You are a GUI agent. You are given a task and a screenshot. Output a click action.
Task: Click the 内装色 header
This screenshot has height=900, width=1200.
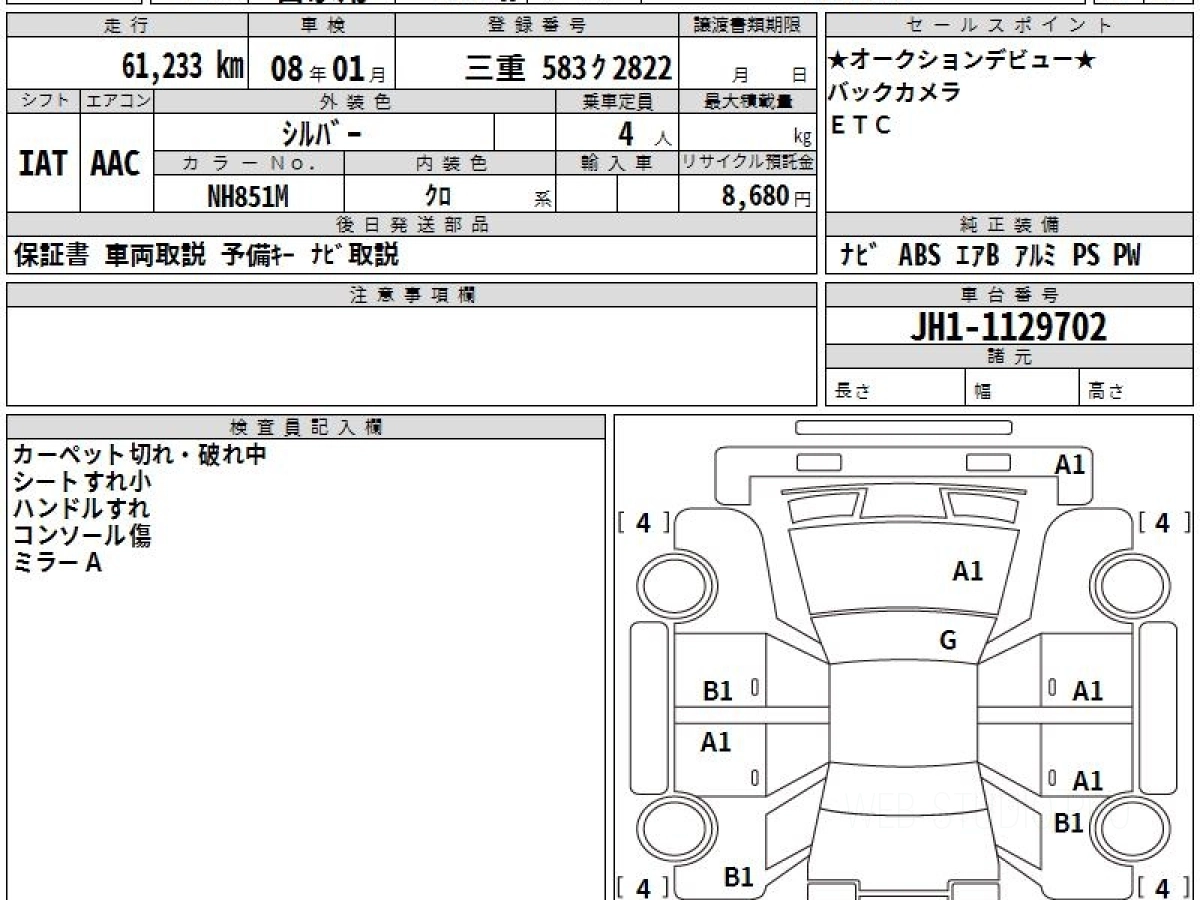(x=450, y=163)
